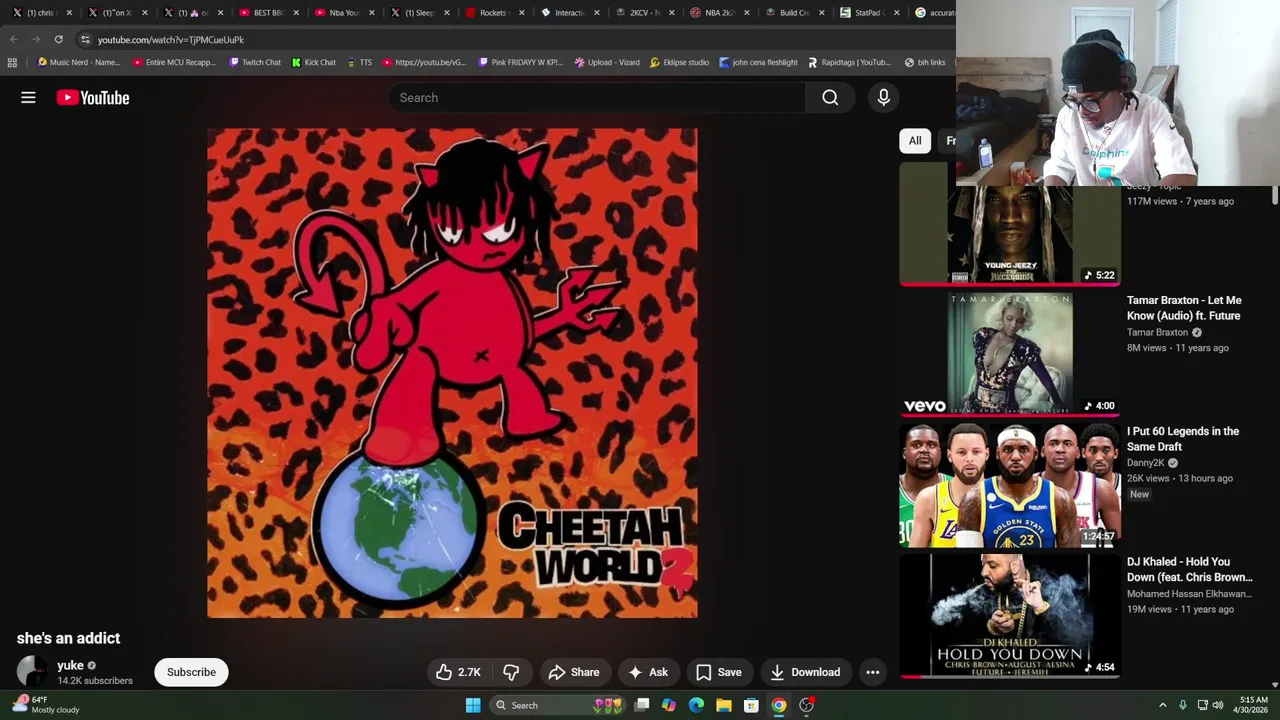
Task: Click the YouTube search magnifier button
Action: pos(830,97)
